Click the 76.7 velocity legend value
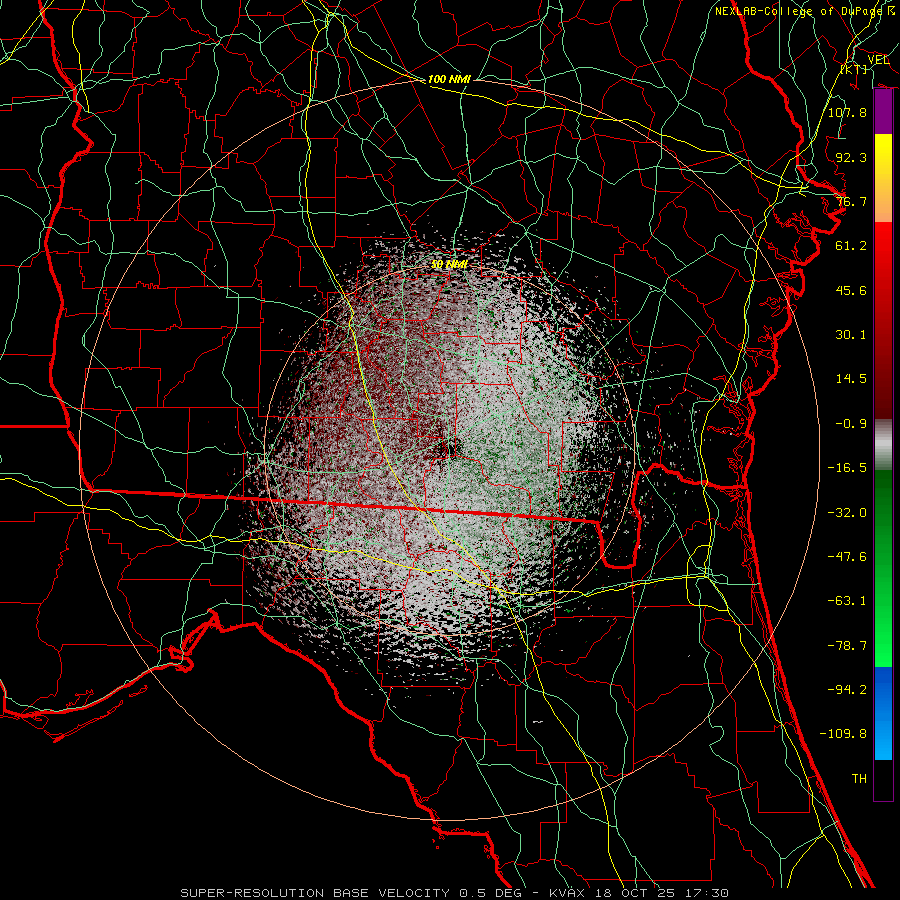900x900 pixels. pos(851,201)
